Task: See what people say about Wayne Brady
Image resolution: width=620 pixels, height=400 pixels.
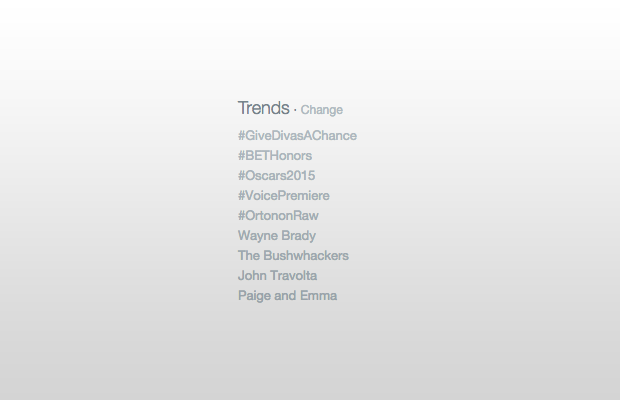Action: [277, 236]
